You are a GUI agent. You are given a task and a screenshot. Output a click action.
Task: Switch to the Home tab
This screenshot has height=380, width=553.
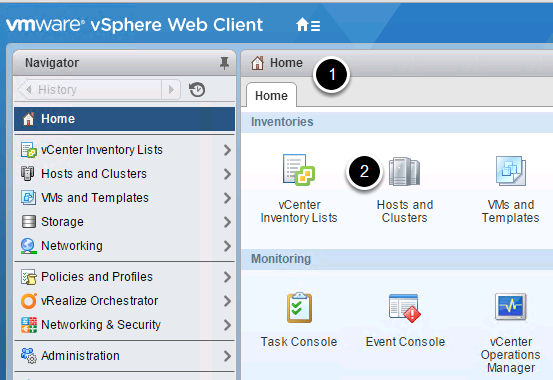point(271,95)
